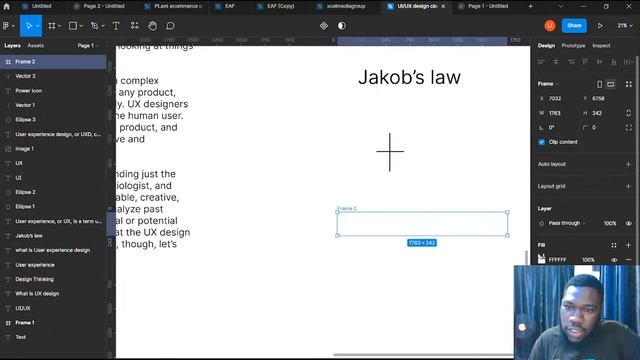Open the Shape tools dropdown arrow

pyautogui.click(x=81, y=26)
